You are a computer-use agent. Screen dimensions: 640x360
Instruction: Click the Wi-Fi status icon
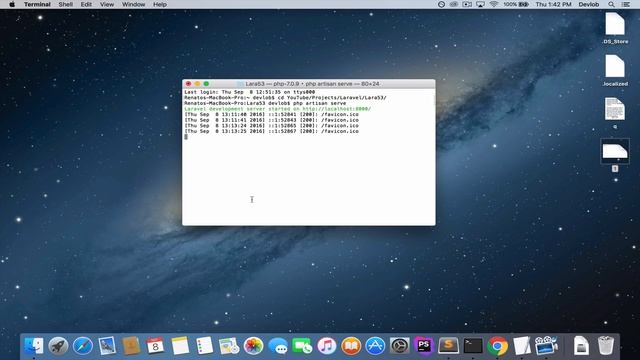(494, 4)
